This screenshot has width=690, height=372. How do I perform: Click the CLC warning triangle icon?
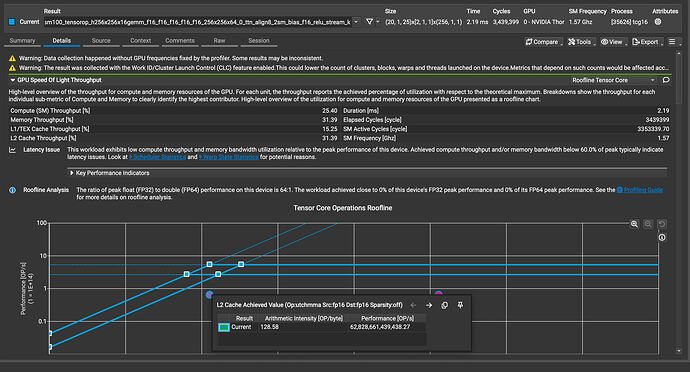[x=12, y=68]
